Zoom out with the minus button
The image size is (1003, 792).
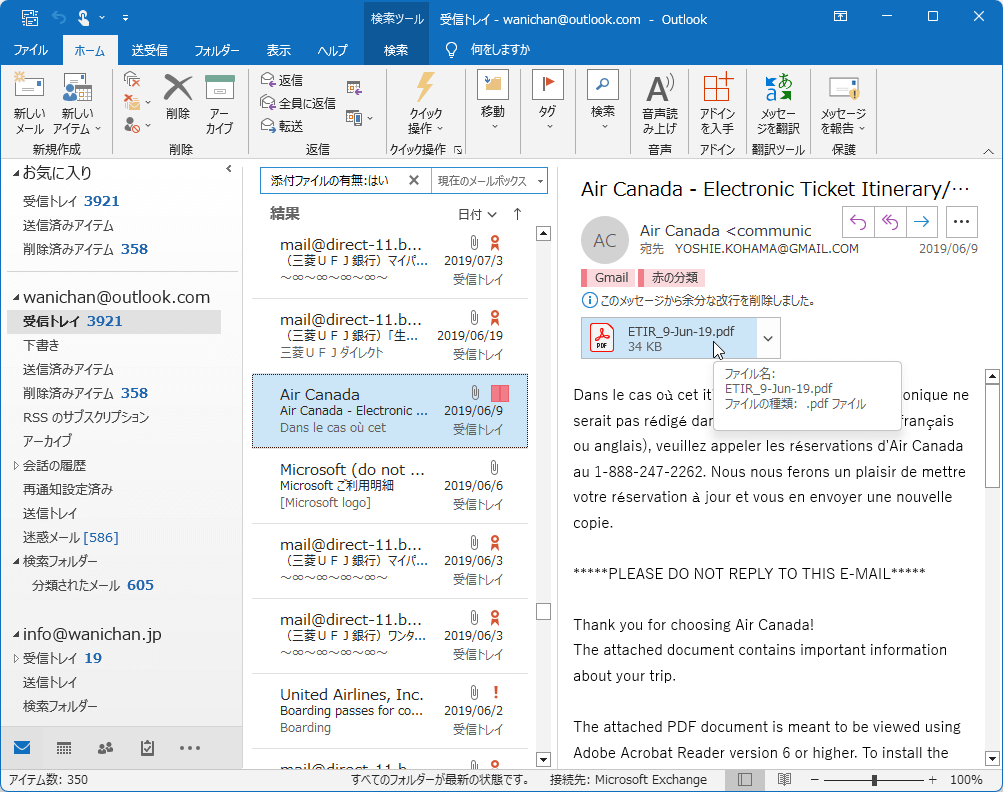(x=814, y=780)
